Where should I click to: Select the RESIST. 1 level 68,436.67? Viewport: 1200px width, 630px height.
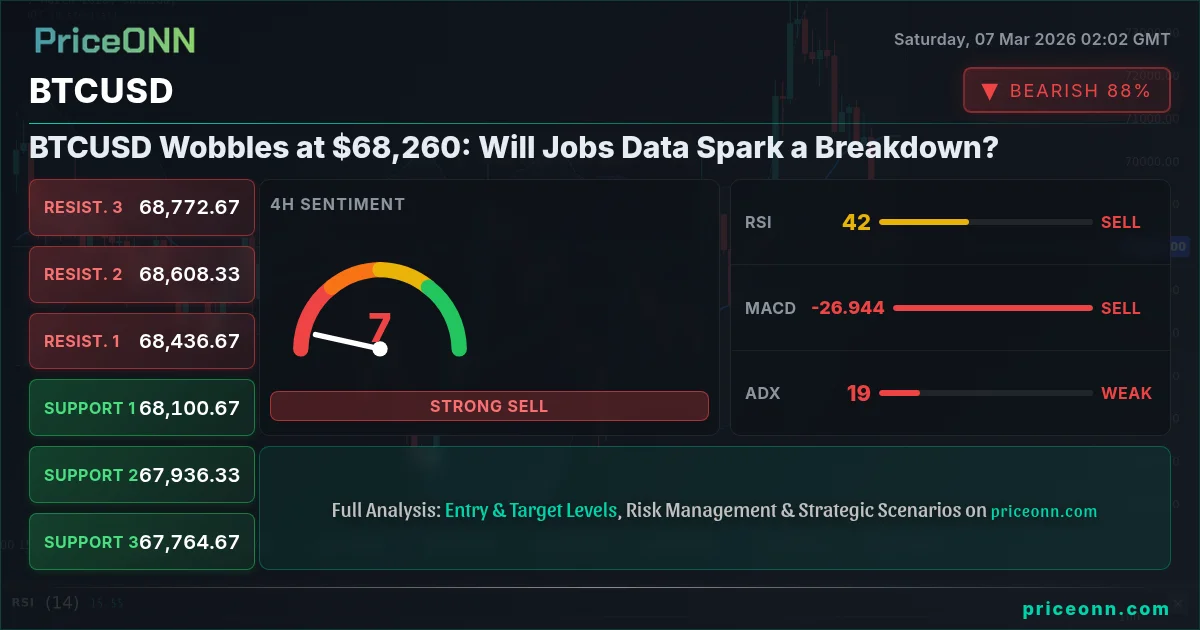click(142, 341)
